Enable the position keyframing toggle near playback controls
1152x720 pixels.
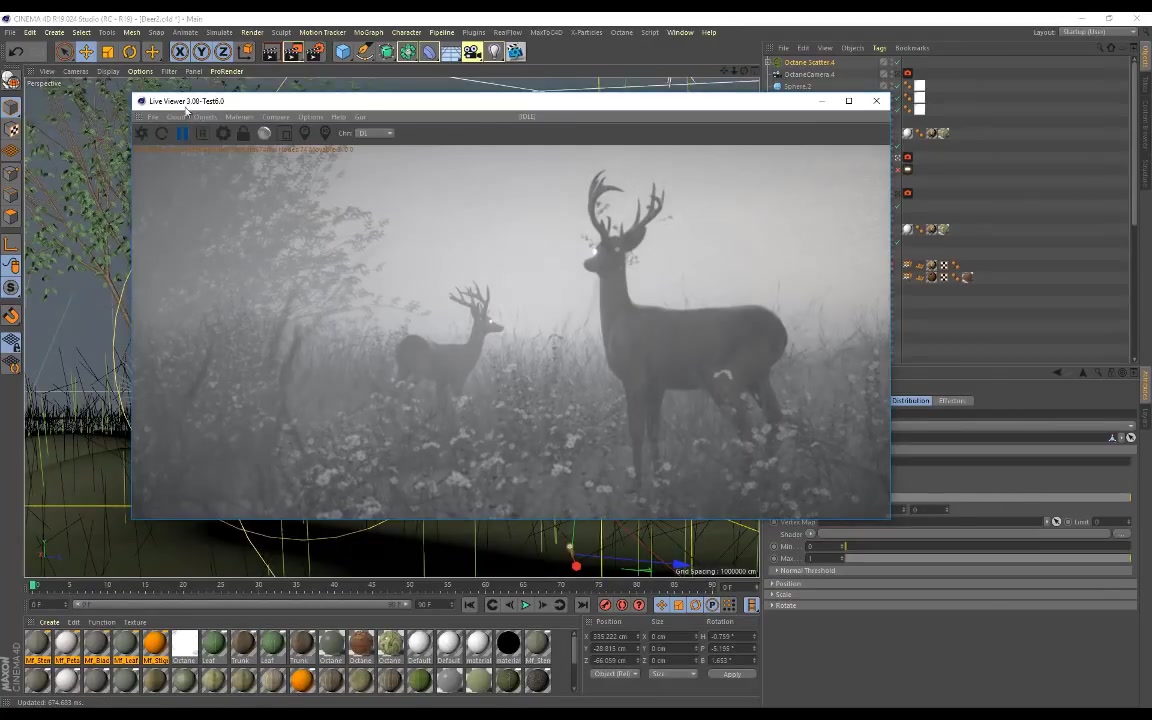660,605
